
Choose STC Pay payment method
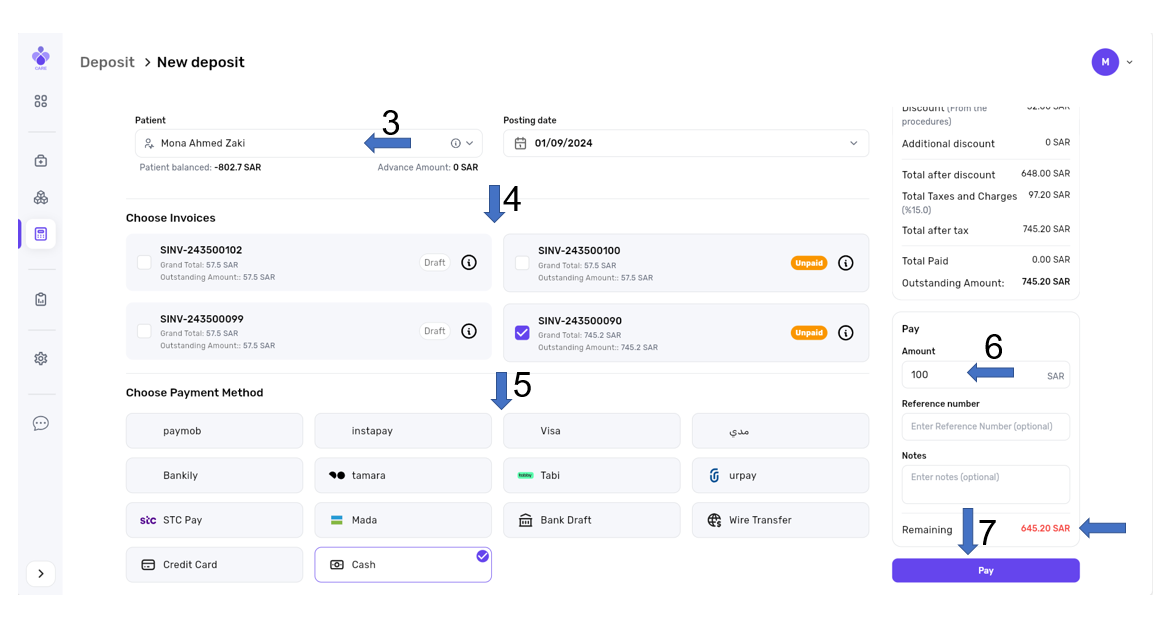[214, 520]
